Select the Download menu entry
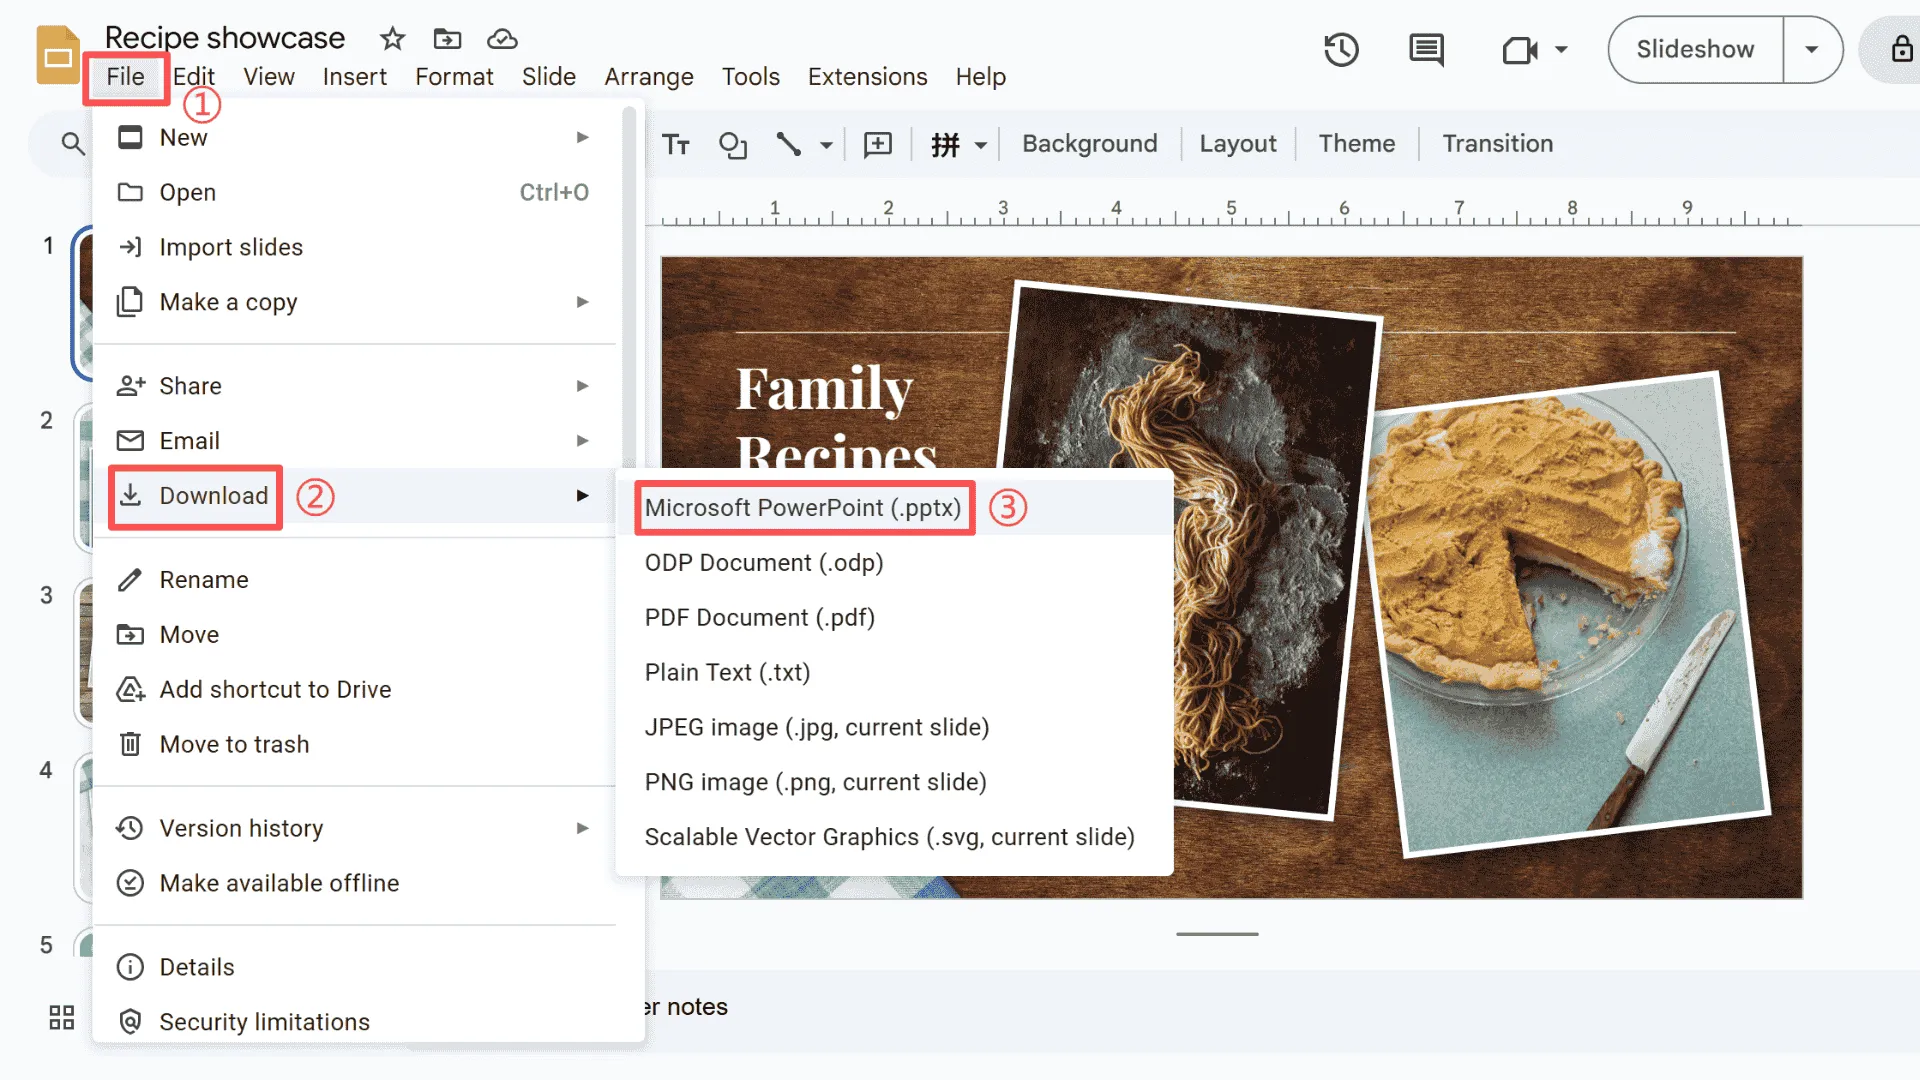 355,496
